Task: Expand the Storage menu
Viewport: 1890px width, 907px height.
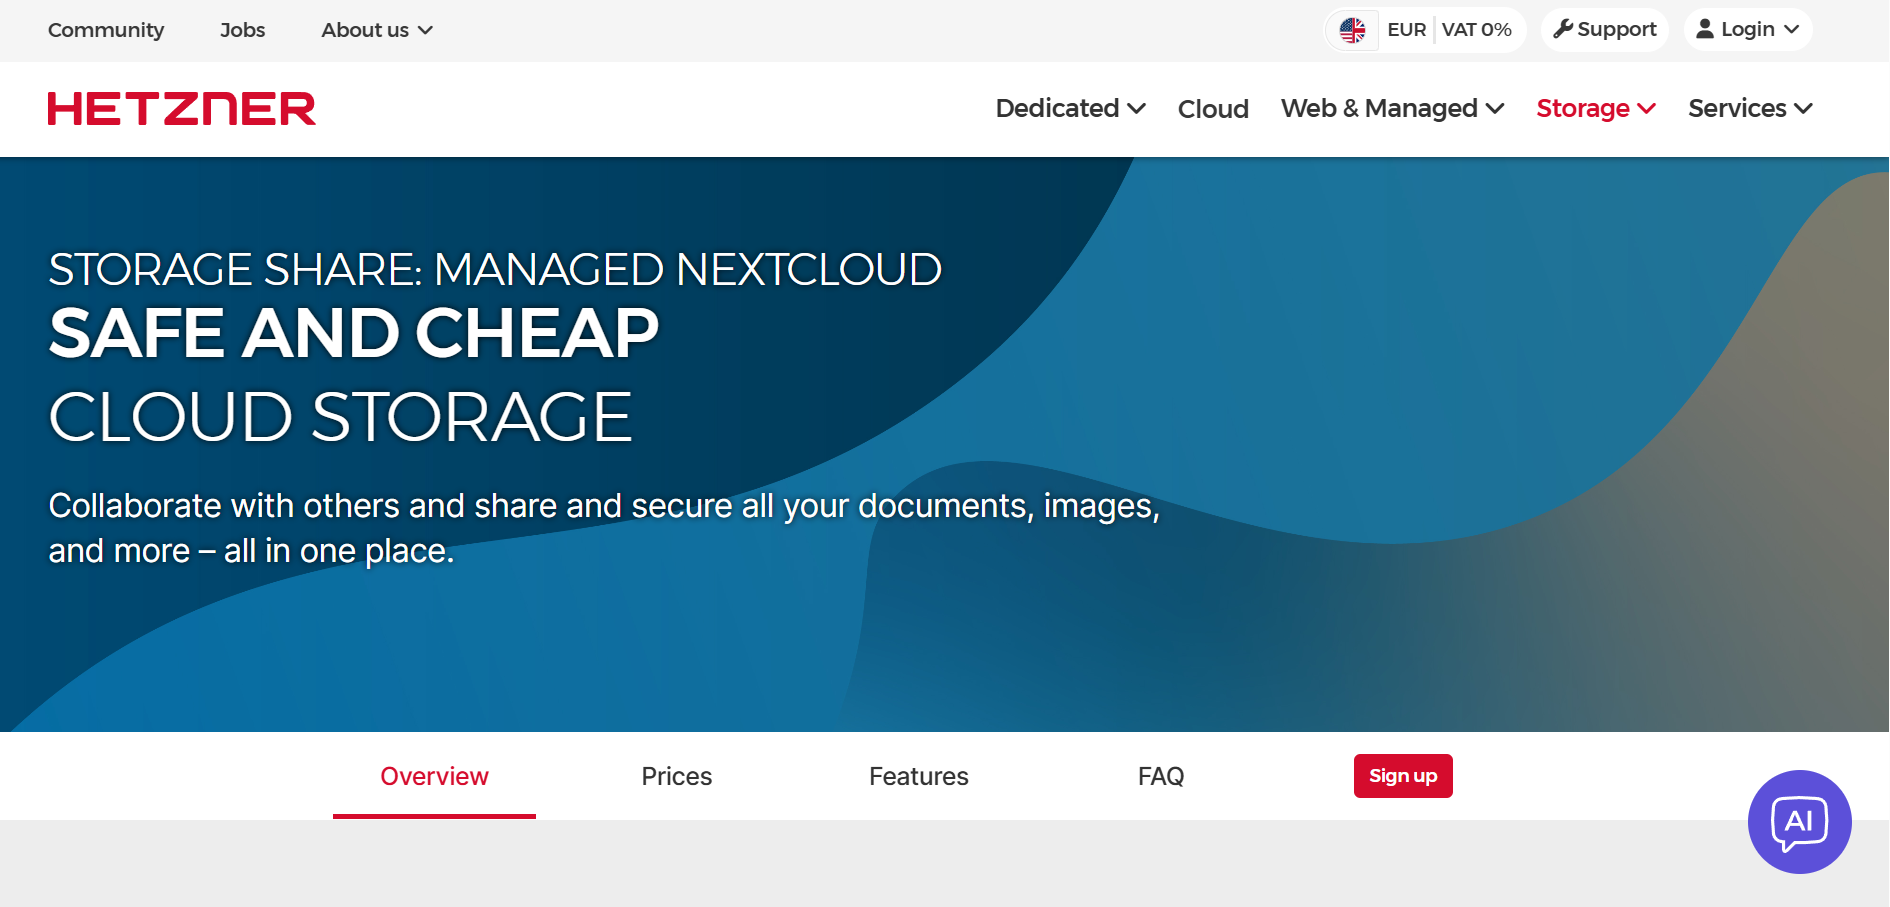Action: coord(1596,108)
